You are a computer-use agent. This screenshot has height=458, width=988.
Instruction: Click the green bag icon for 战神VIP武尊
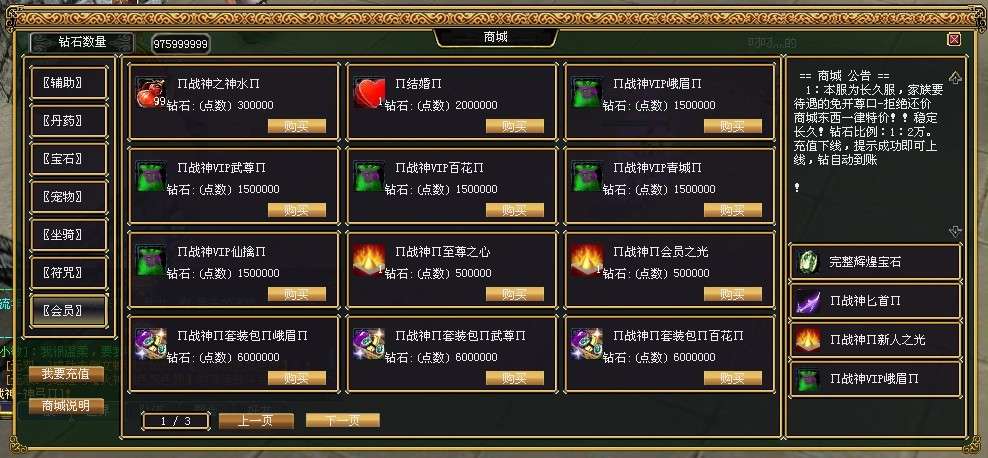click(151, 177)
